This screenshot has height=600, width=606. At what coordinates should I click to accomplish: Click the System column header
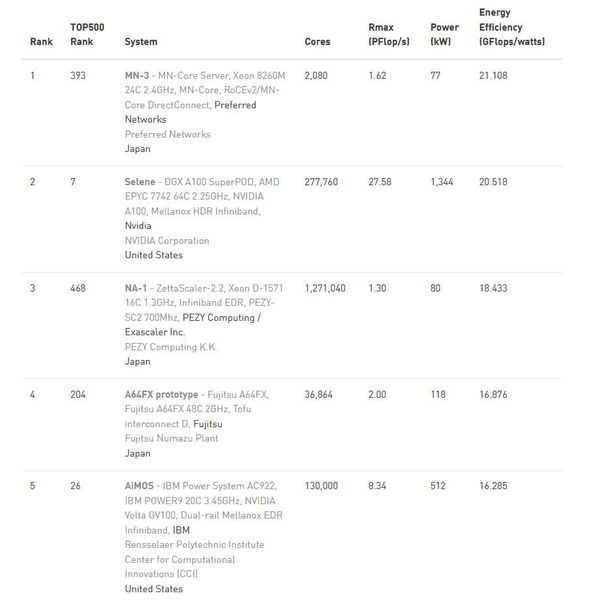pyautogui.click(x=141, y=42)
